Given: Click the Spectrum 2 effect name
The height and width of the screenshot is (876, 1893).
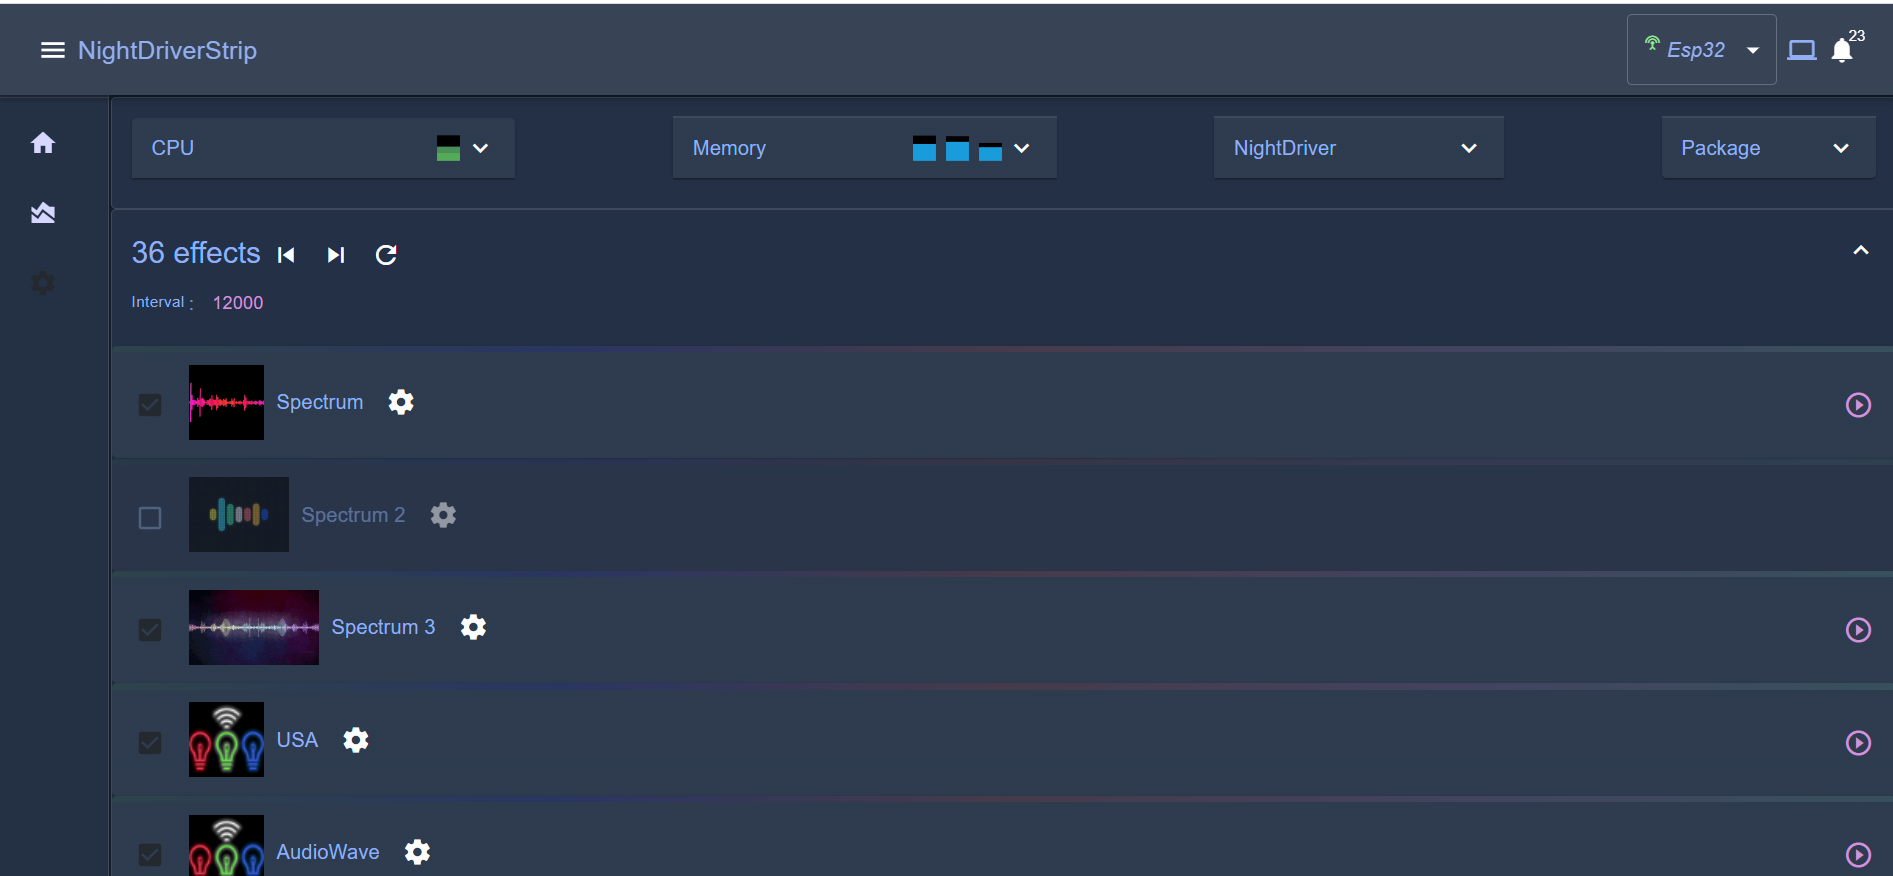Looking at the screenshot, I should (x=353, y=515).
